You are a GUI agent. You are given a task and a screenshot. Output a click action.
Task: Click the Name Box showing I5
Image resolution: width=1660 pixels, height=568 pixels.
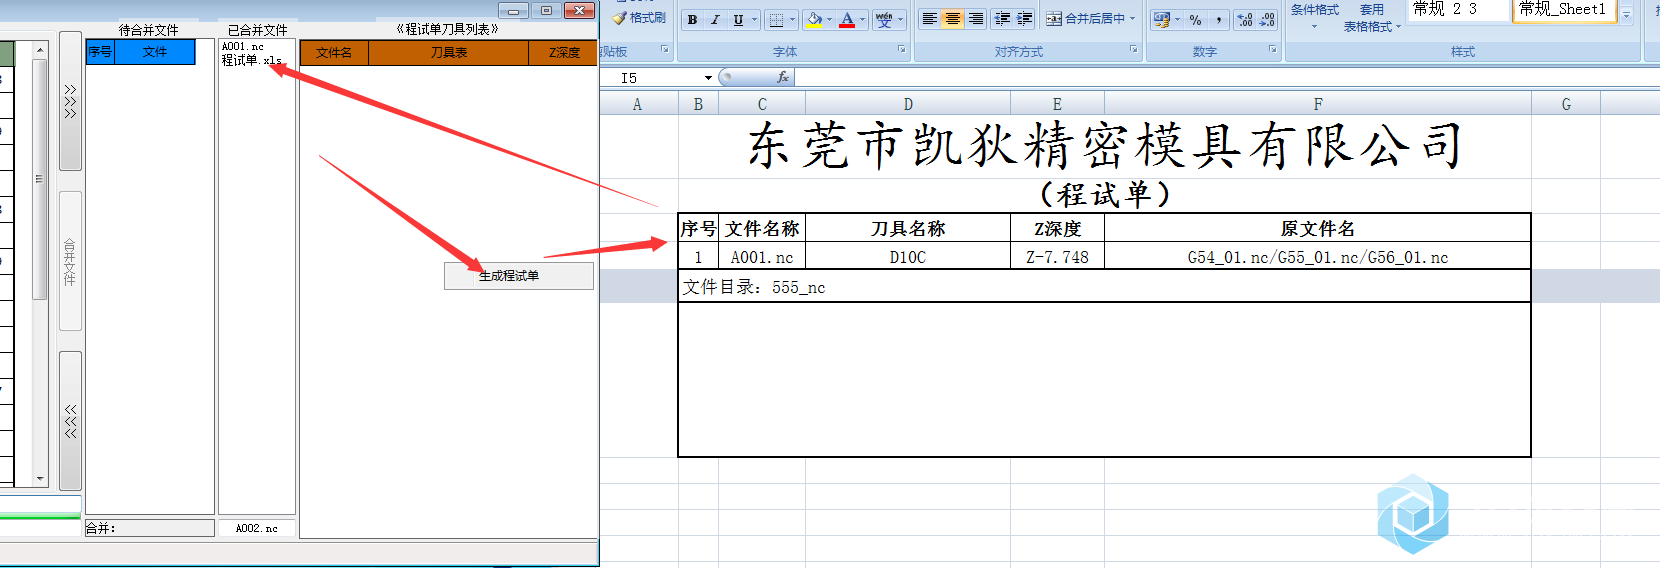[x=650, y=78]
